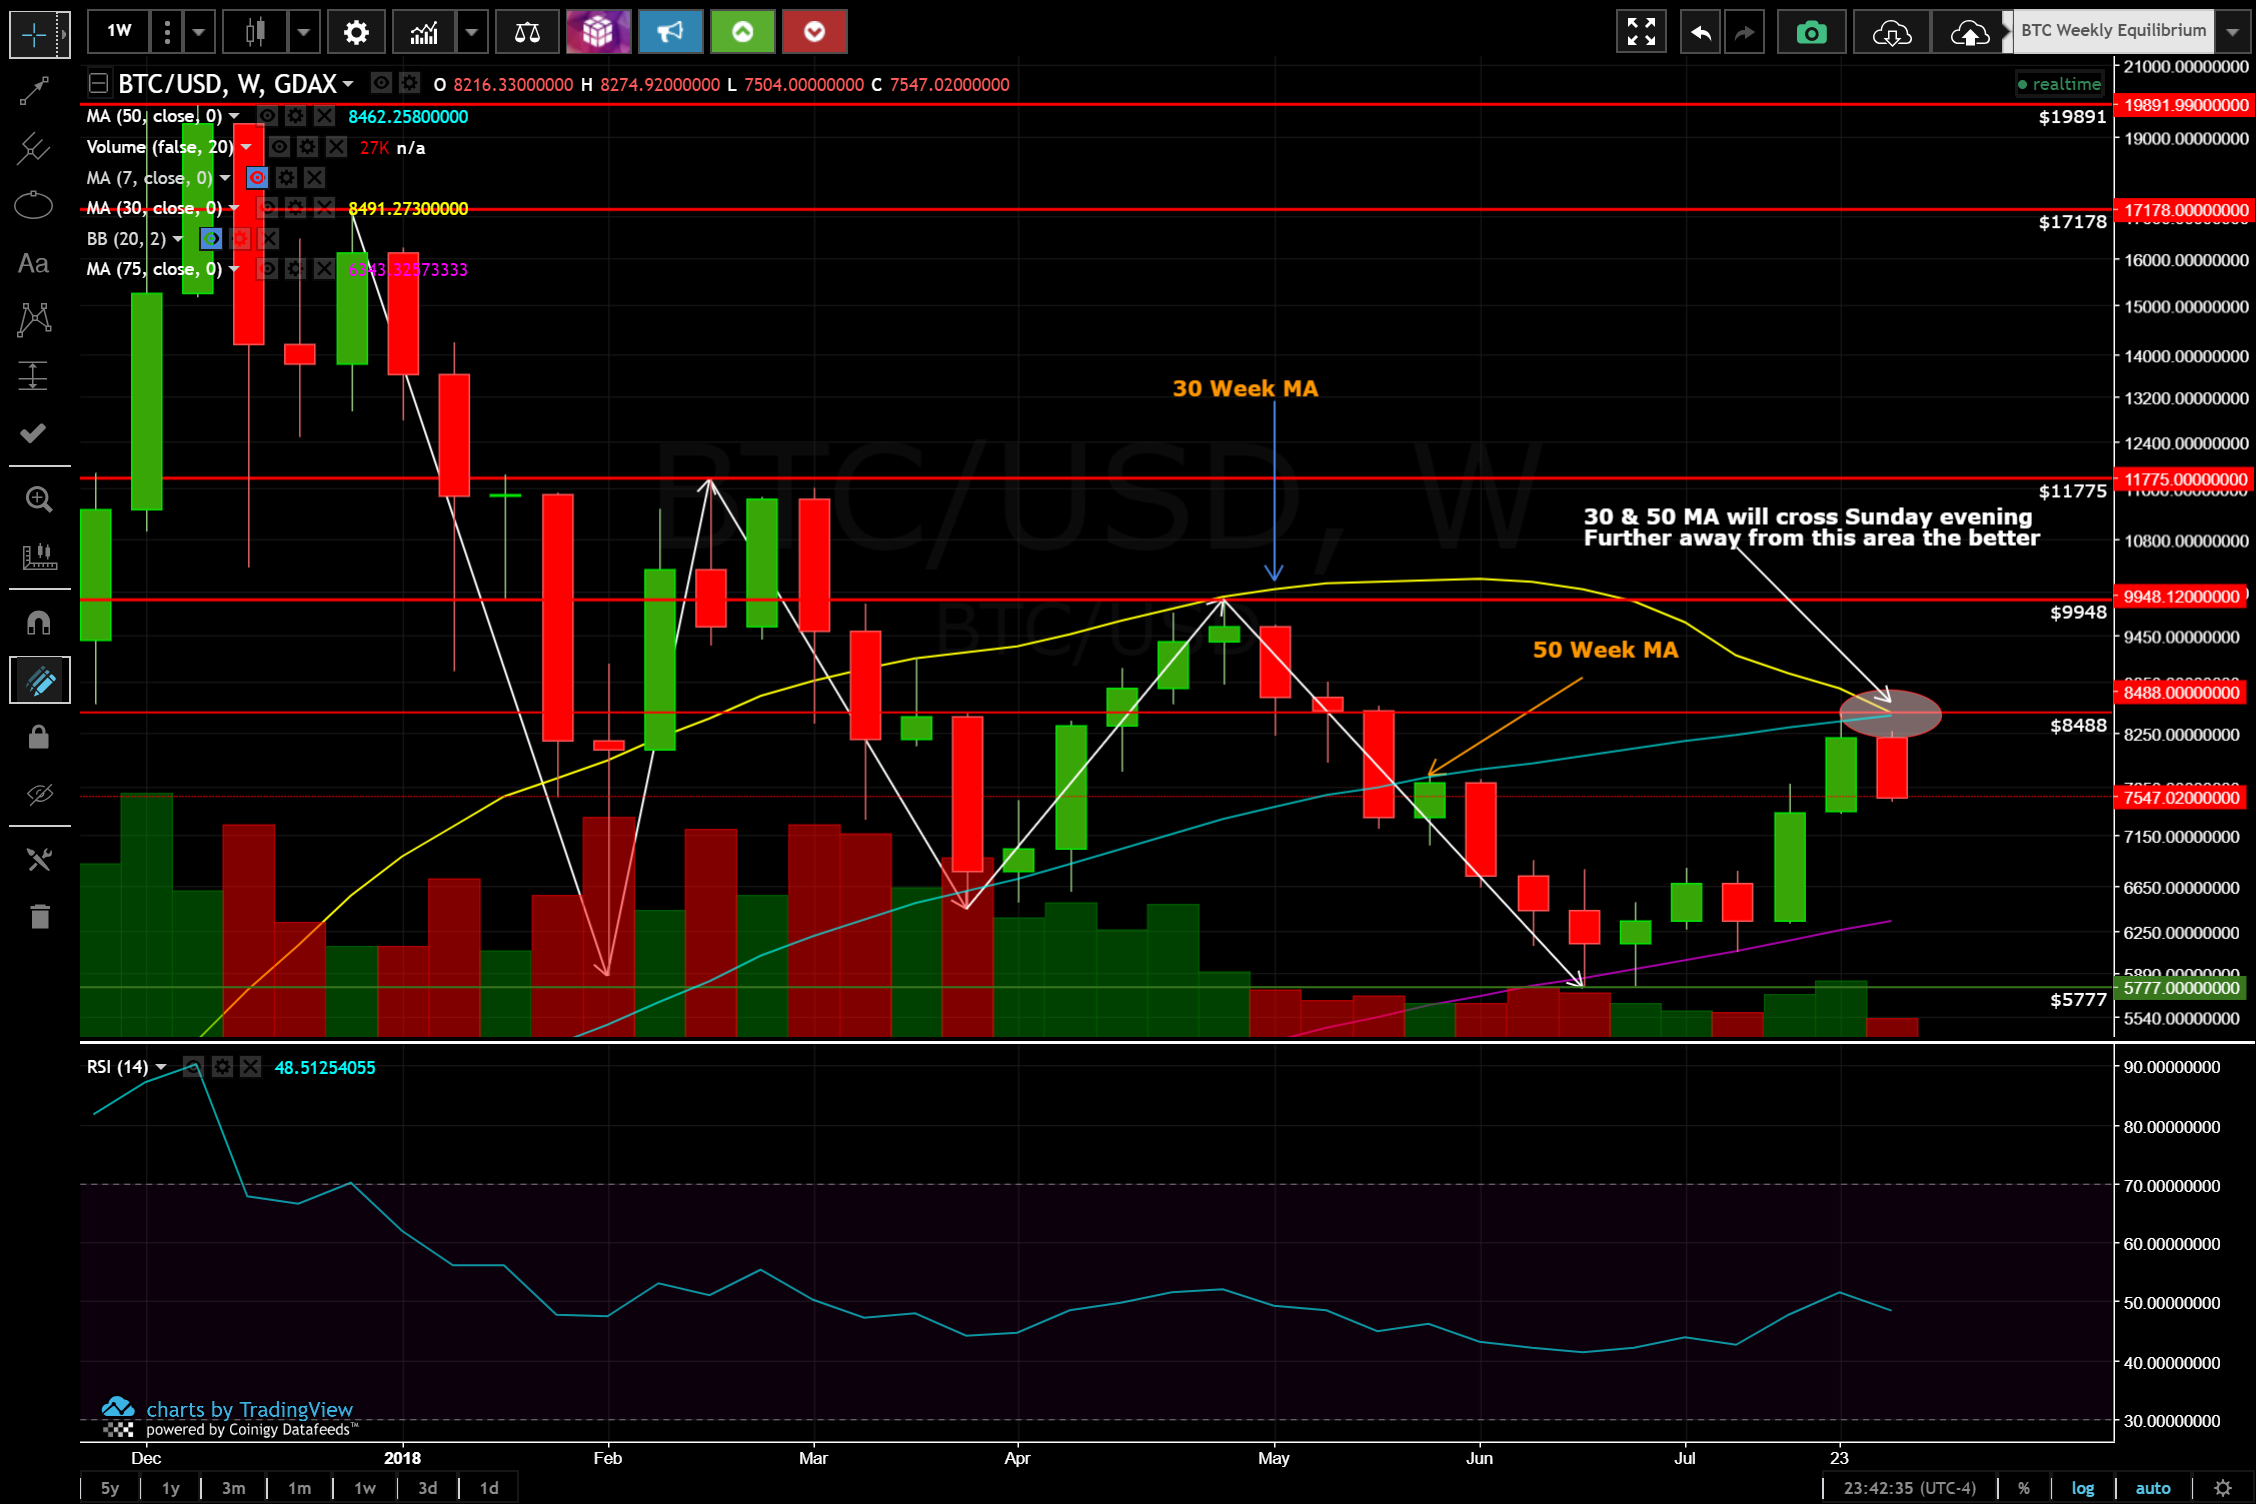Open the indicators chart icon
2256x1504 pixels.
(424, 32)
